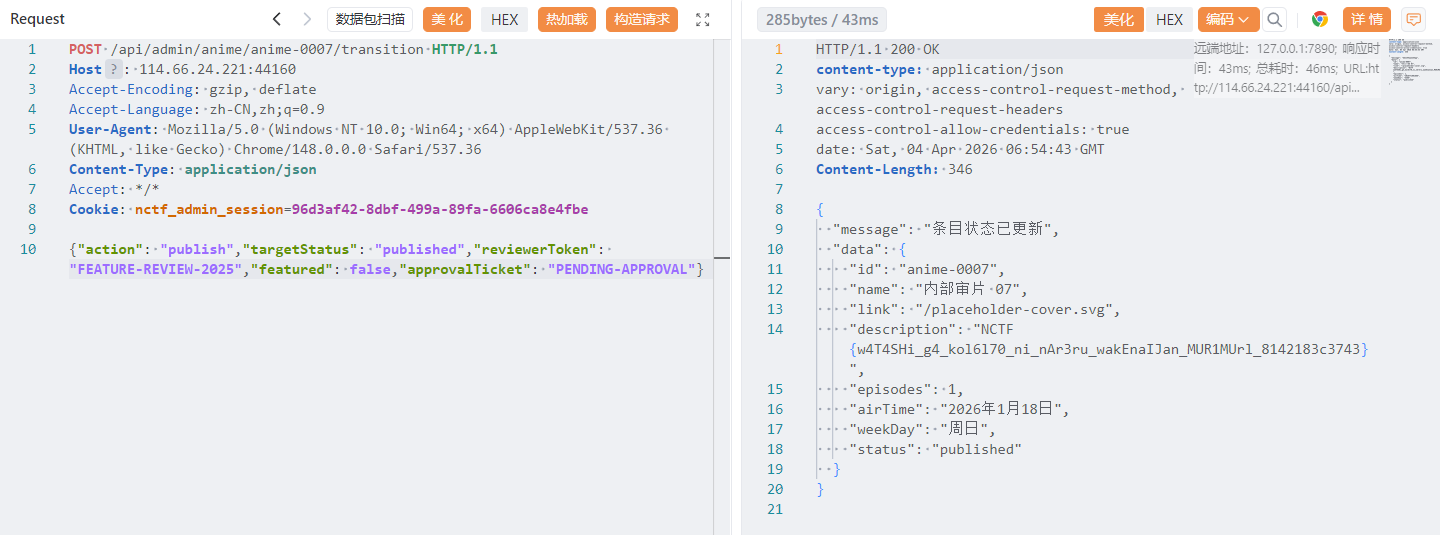Screen dimensions: 1440x535
Task: Click the Content-Length: 346 header
Action: 894,169
